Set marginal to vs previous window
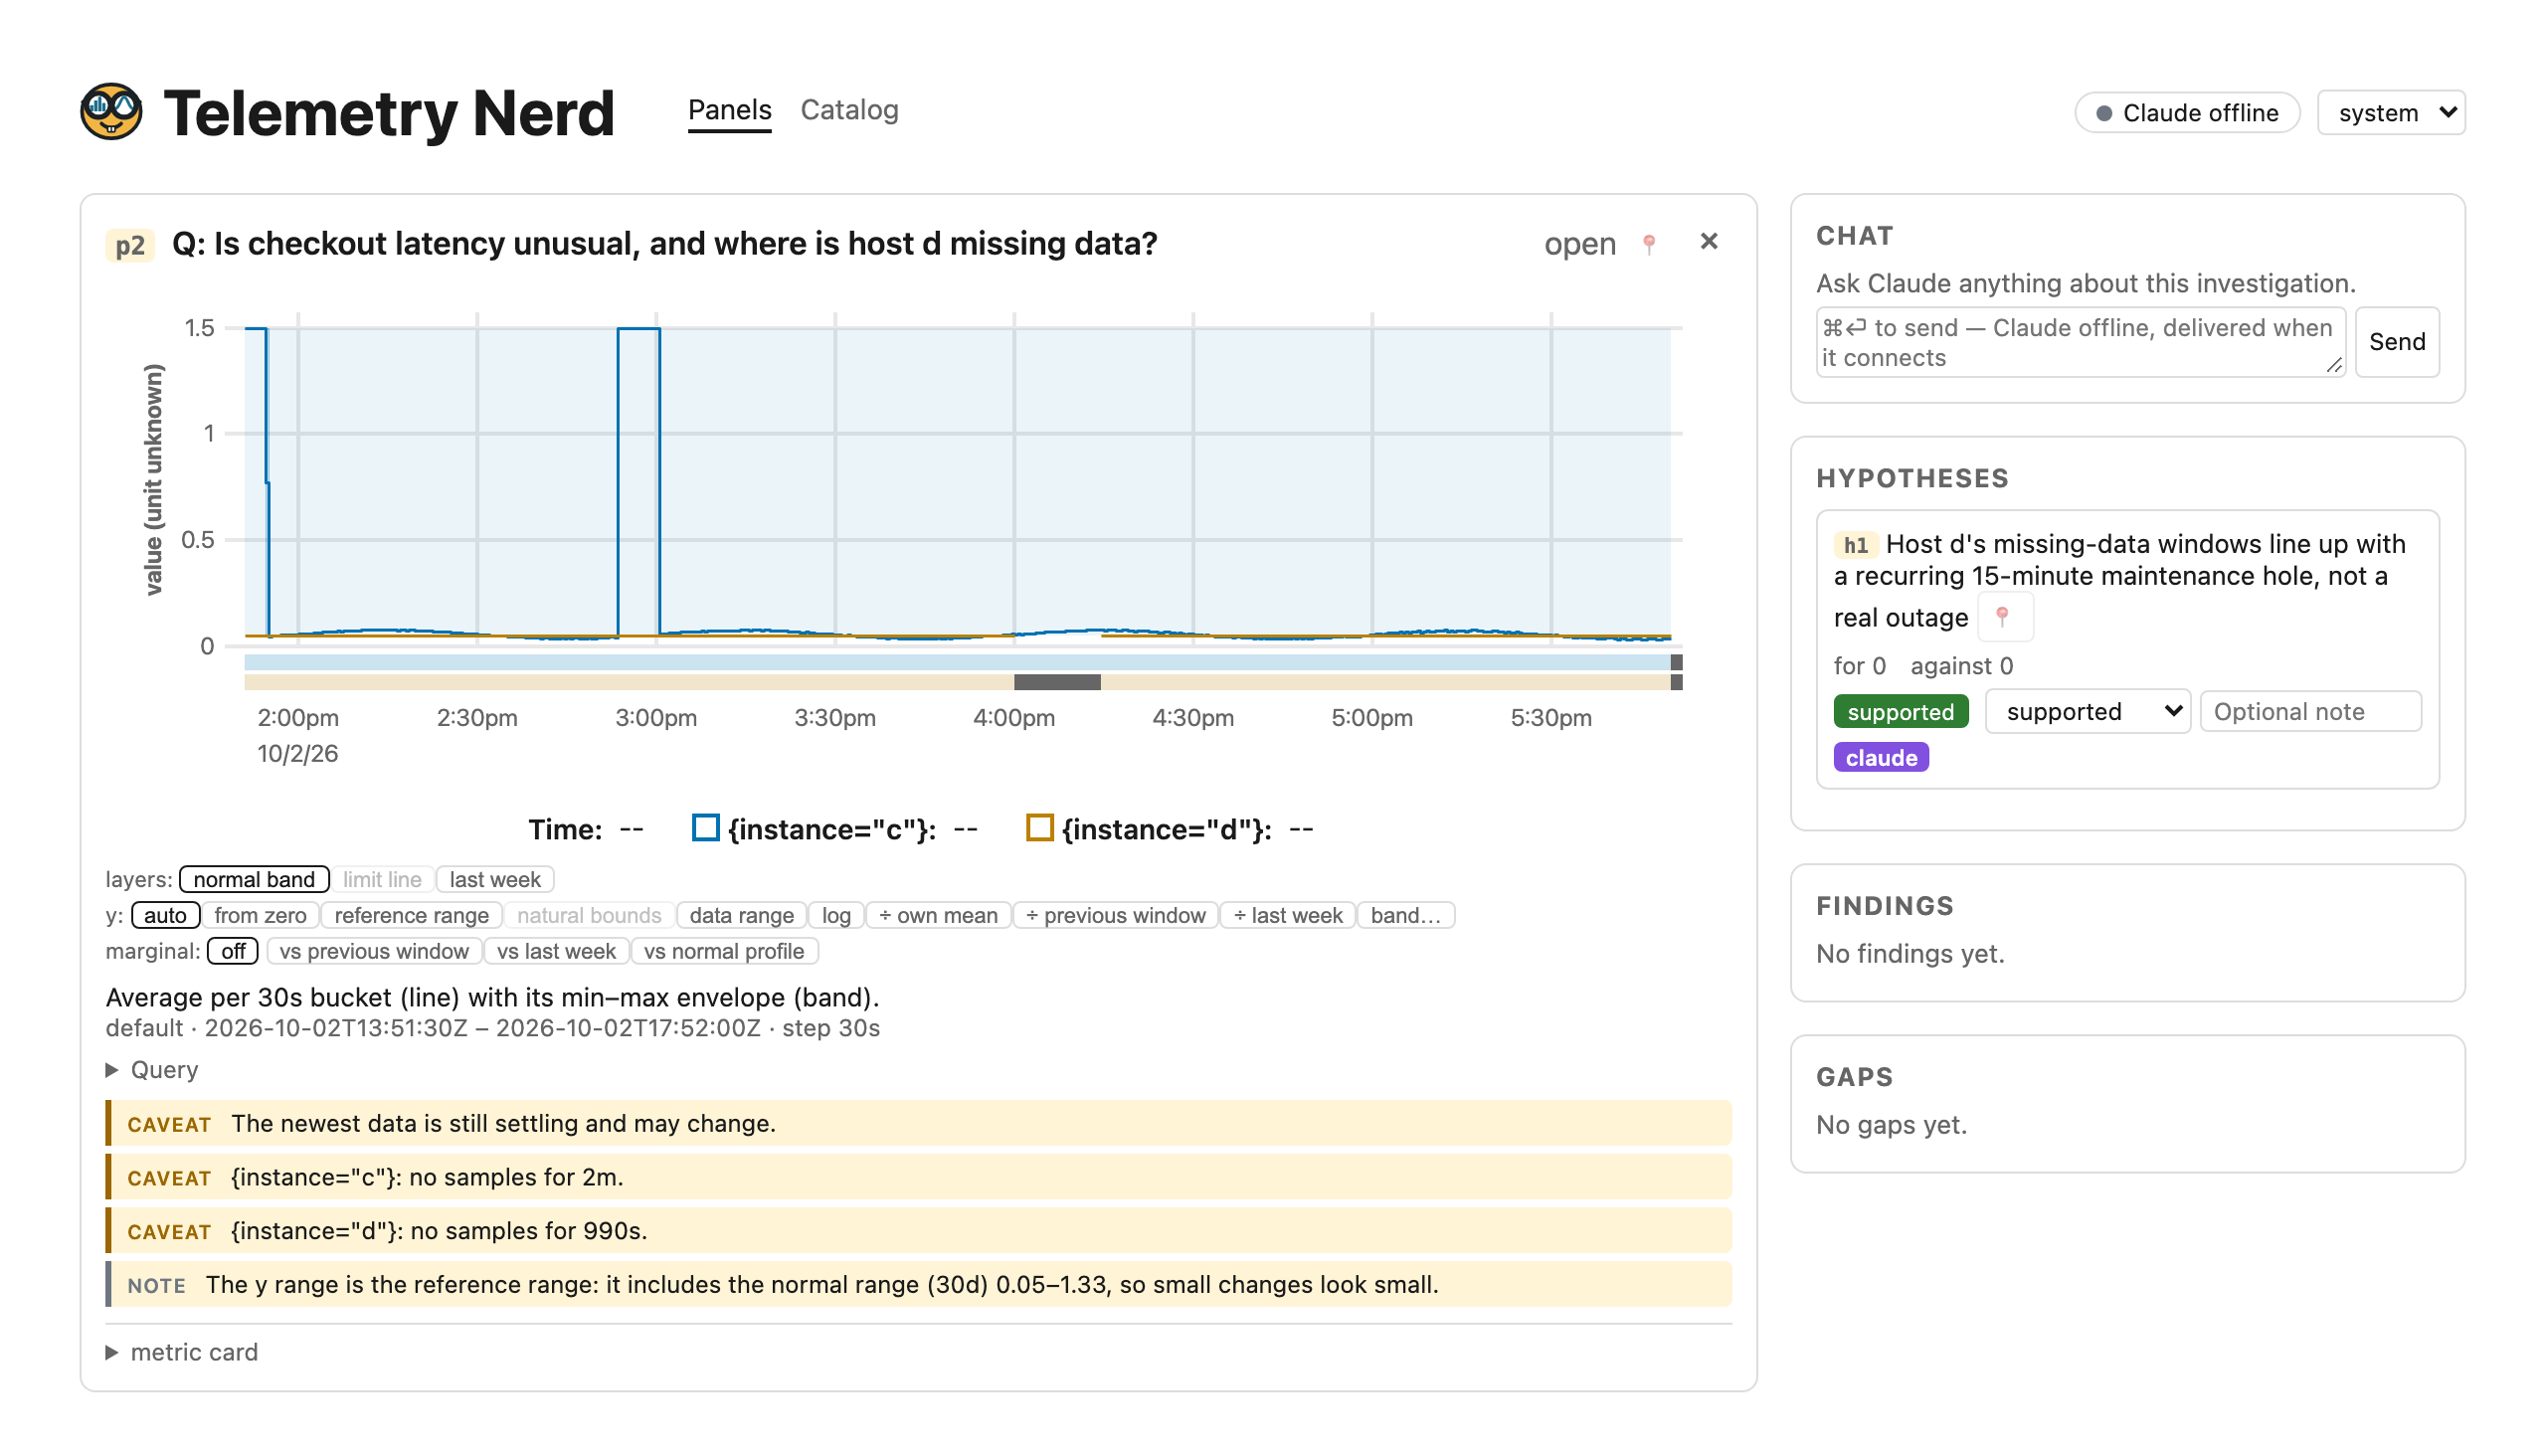This screenshot has width=2546, height=1456. click(374, 951)
